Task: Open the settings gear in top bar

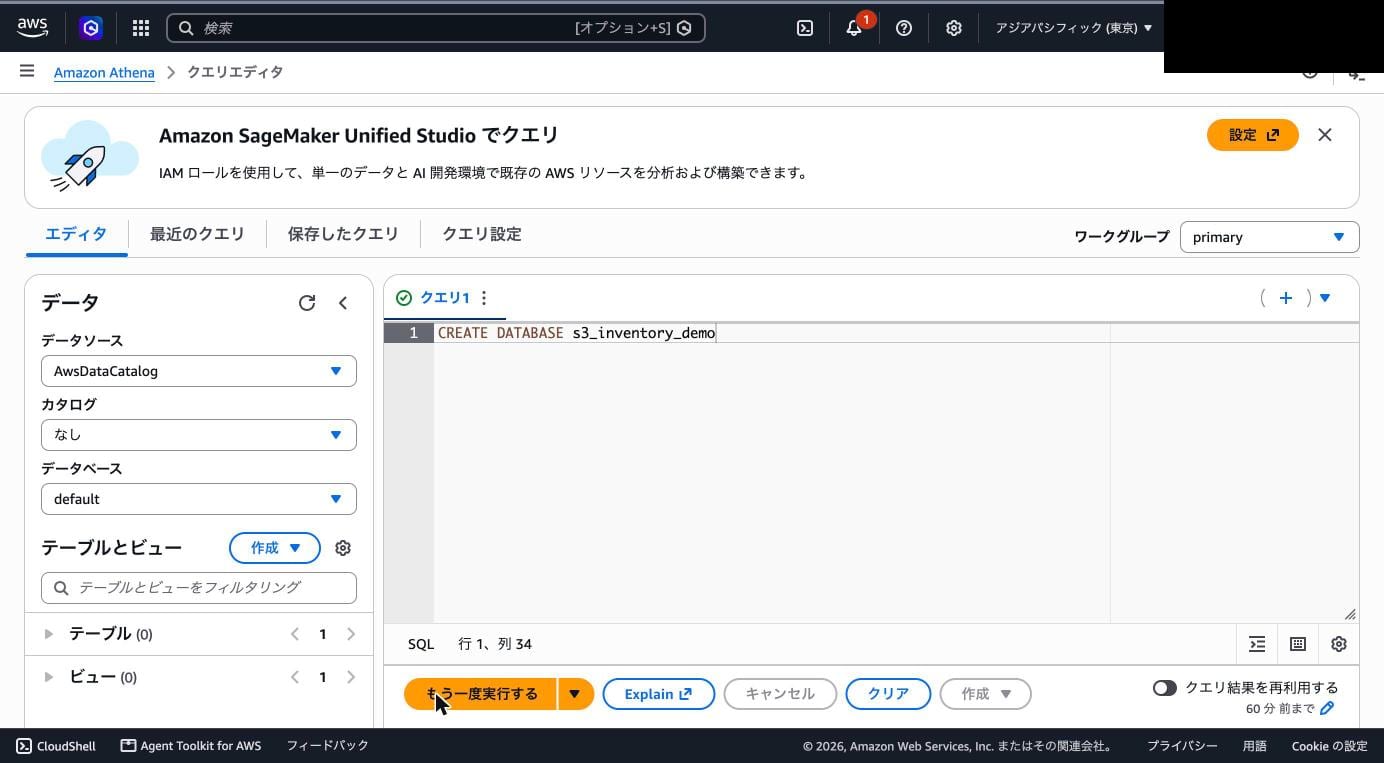Action: click(x=954, y=28)
